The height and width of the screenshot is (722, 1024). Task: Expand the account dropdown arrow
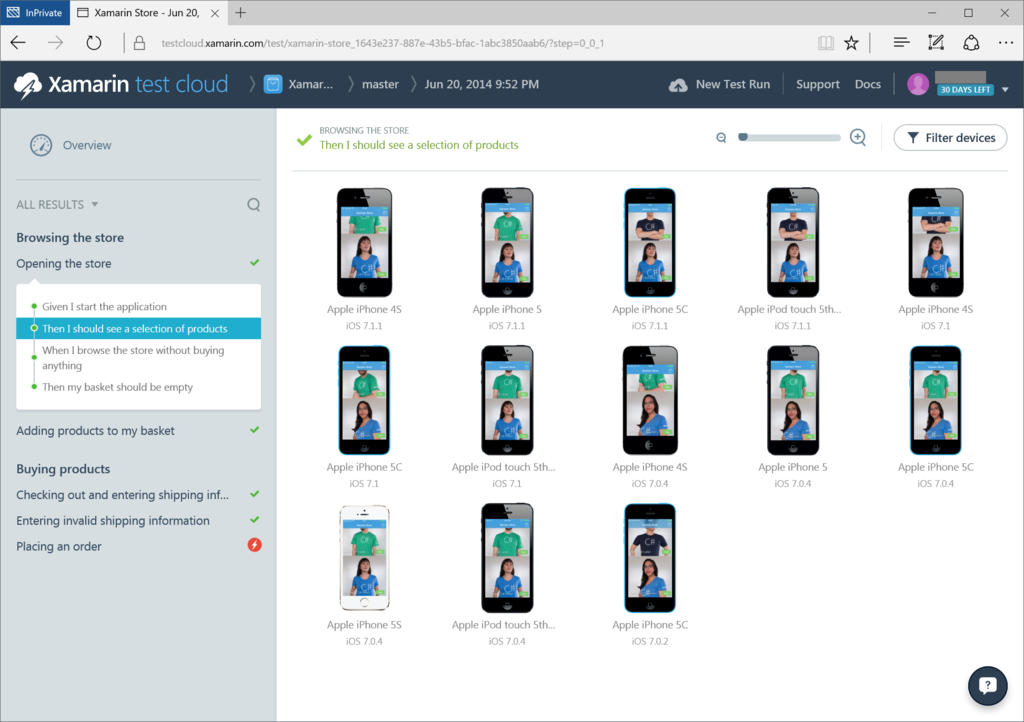[1005, 89]
